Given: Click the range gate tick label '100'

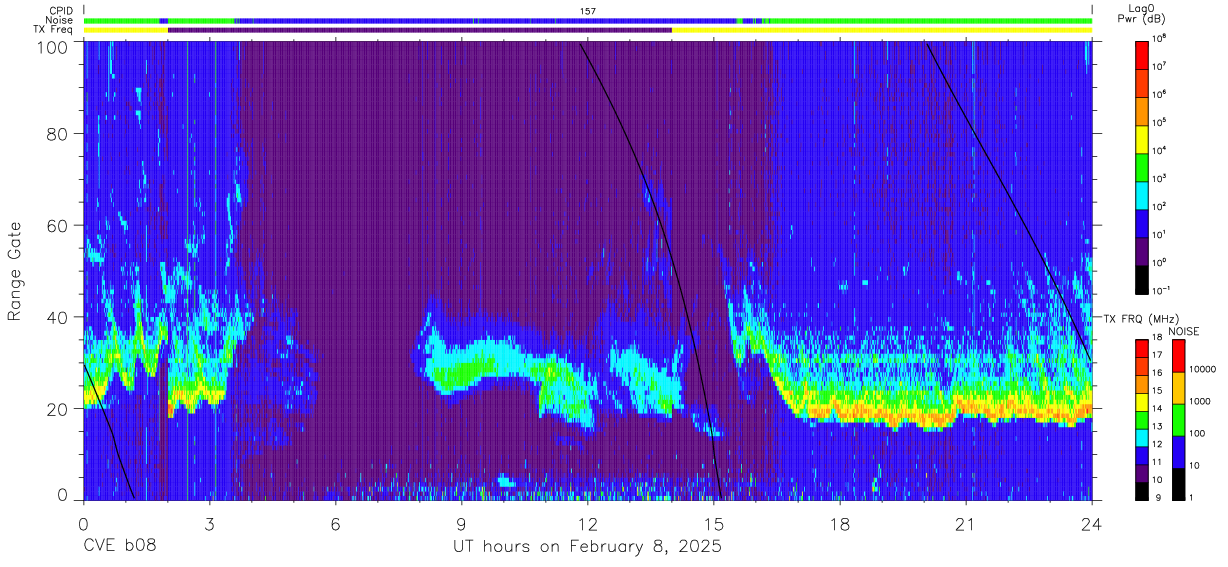Looking at the screenshot, I should (x=52, y=46).
